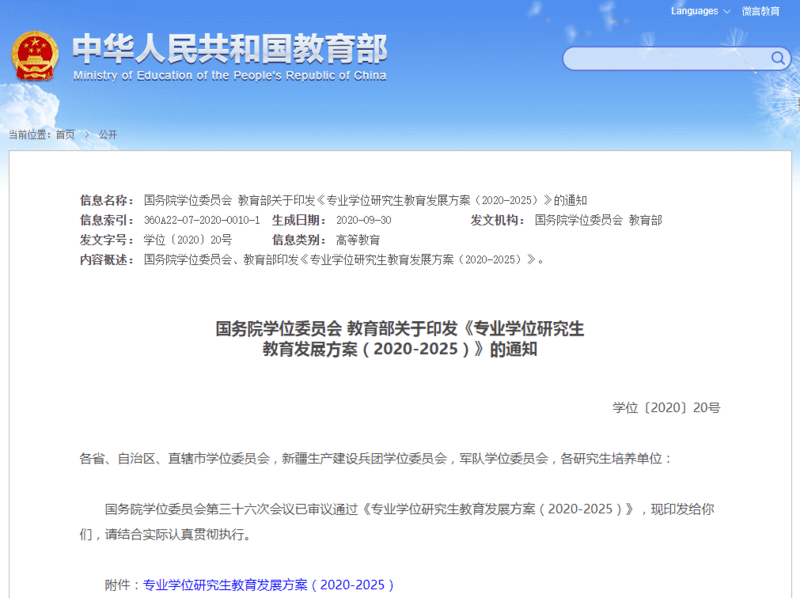The image size is (800, 598).
Task: Open the 公开 breadcrumb section
Action: pos(107,134)
